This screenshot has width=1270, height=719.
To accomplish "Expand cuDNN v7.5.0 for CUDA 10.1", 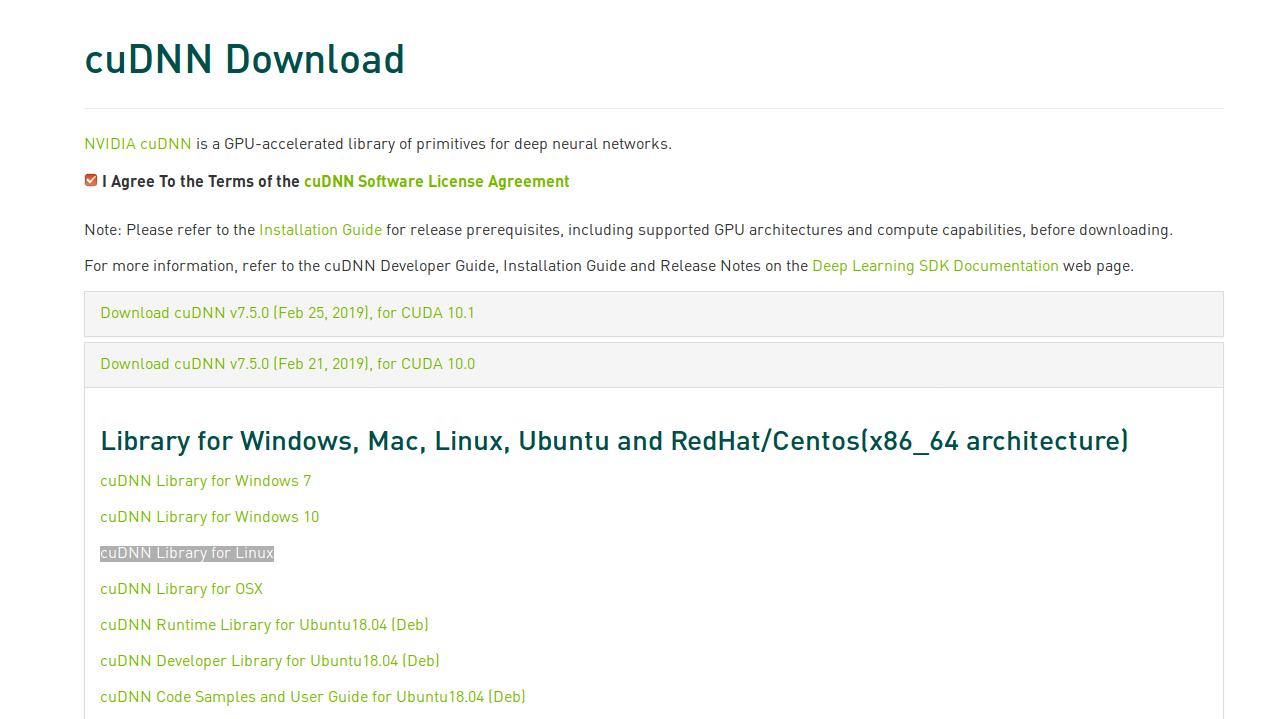I will 288,313.
